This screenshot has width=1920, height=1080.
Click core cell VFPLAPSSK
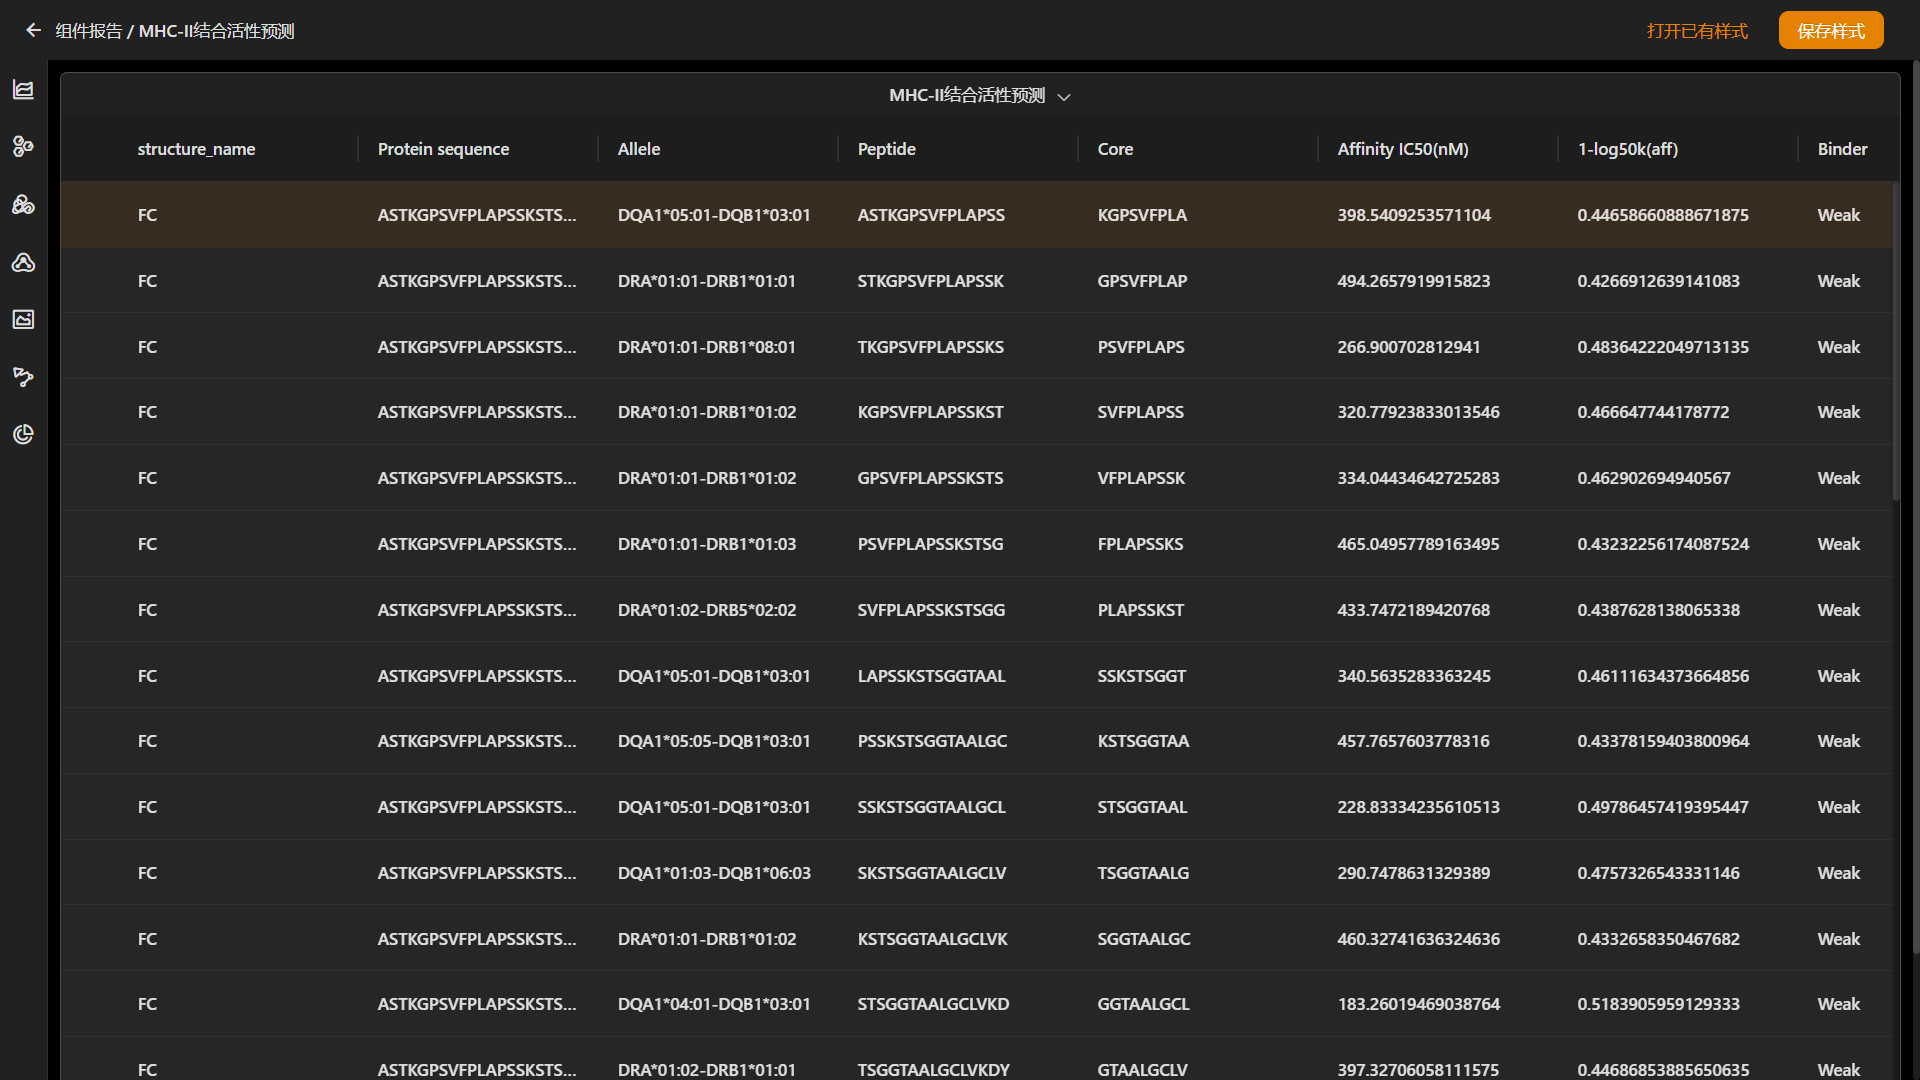tap(1141, 478)
